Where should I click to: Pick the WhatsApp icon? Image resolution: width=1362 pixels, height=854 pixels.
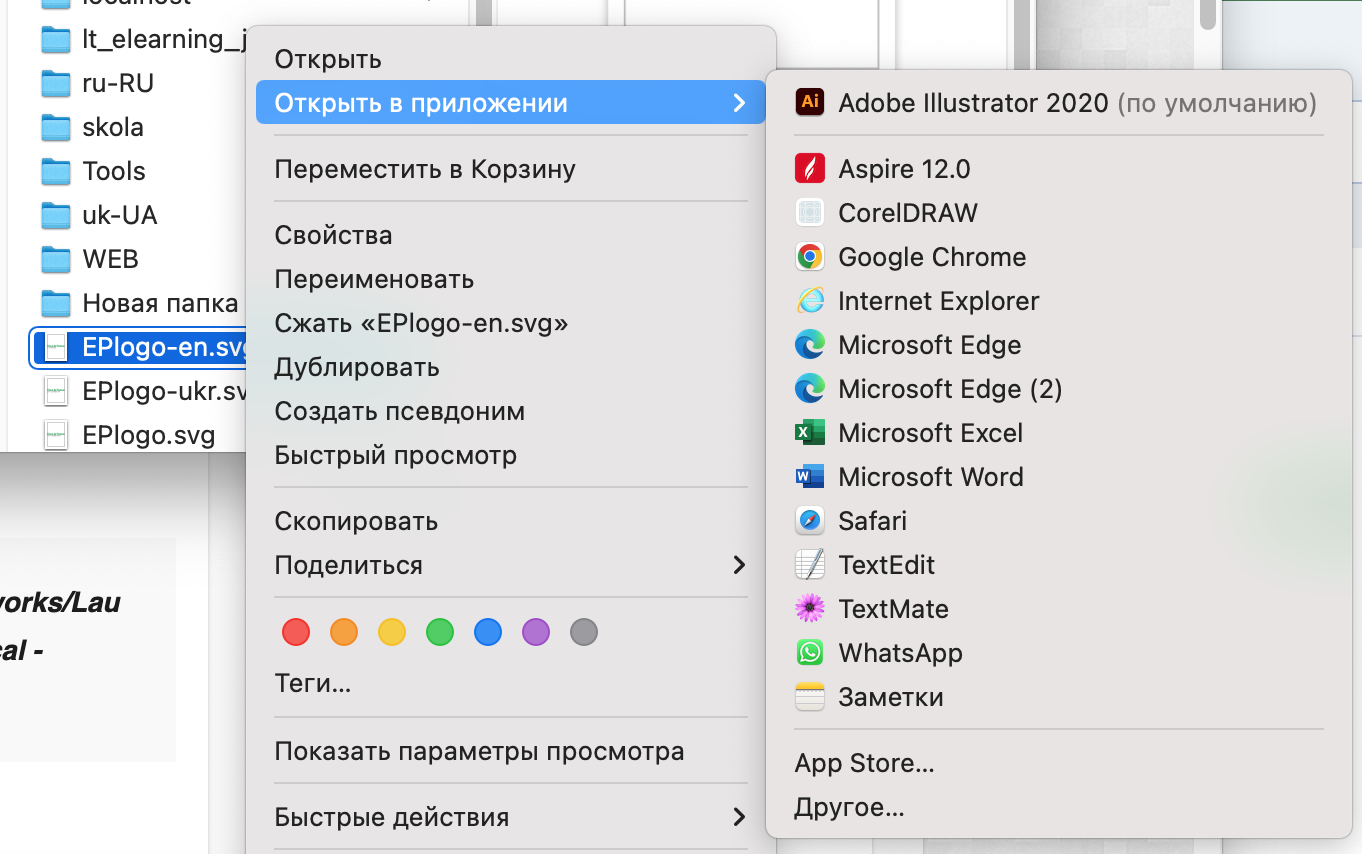tap(809, 653)
